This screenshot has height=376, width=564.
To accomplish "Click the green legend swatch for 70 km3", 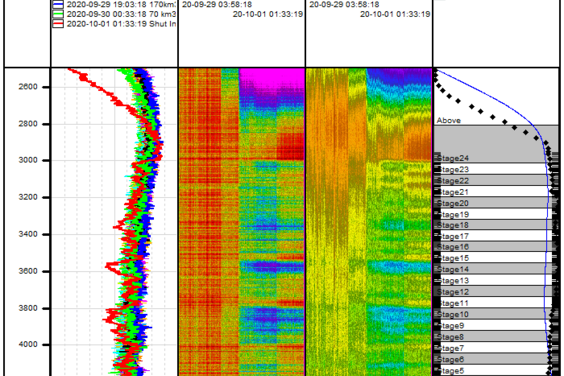I will (x=58, y=14).
